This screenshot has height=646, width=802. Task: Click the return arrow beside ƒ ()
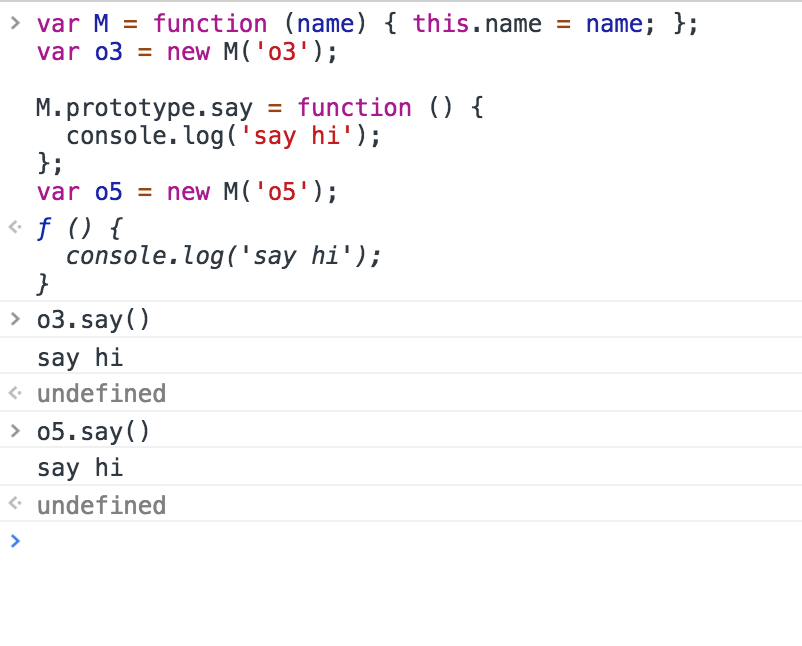click(15, 227)
